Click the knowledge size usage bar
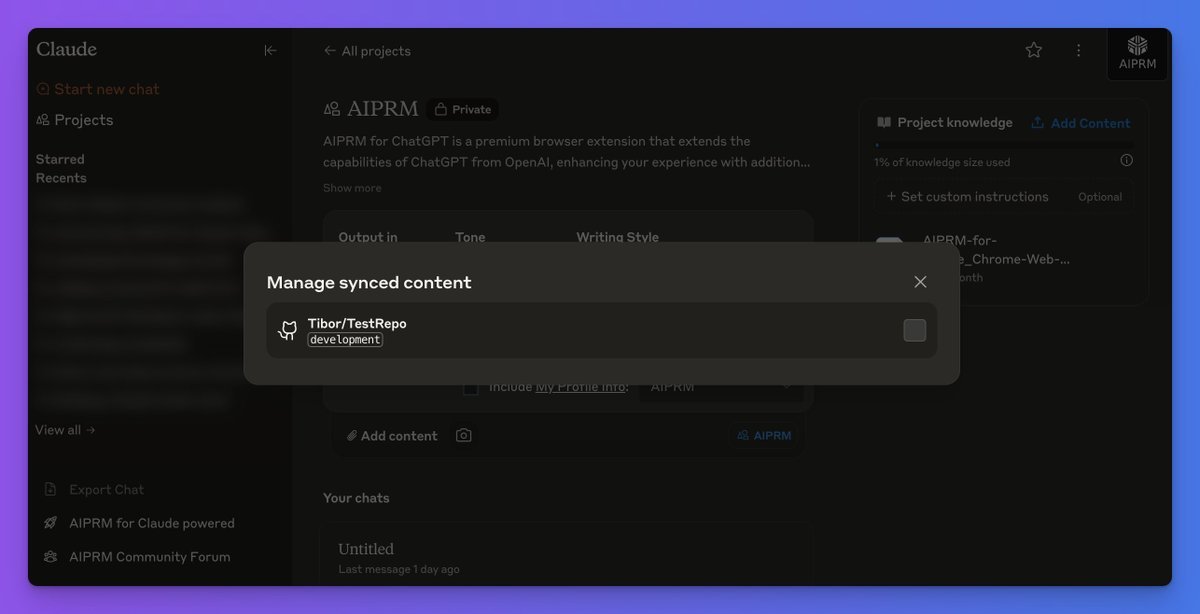This screenshot has height=614, width=1200. click(1004, 146)
